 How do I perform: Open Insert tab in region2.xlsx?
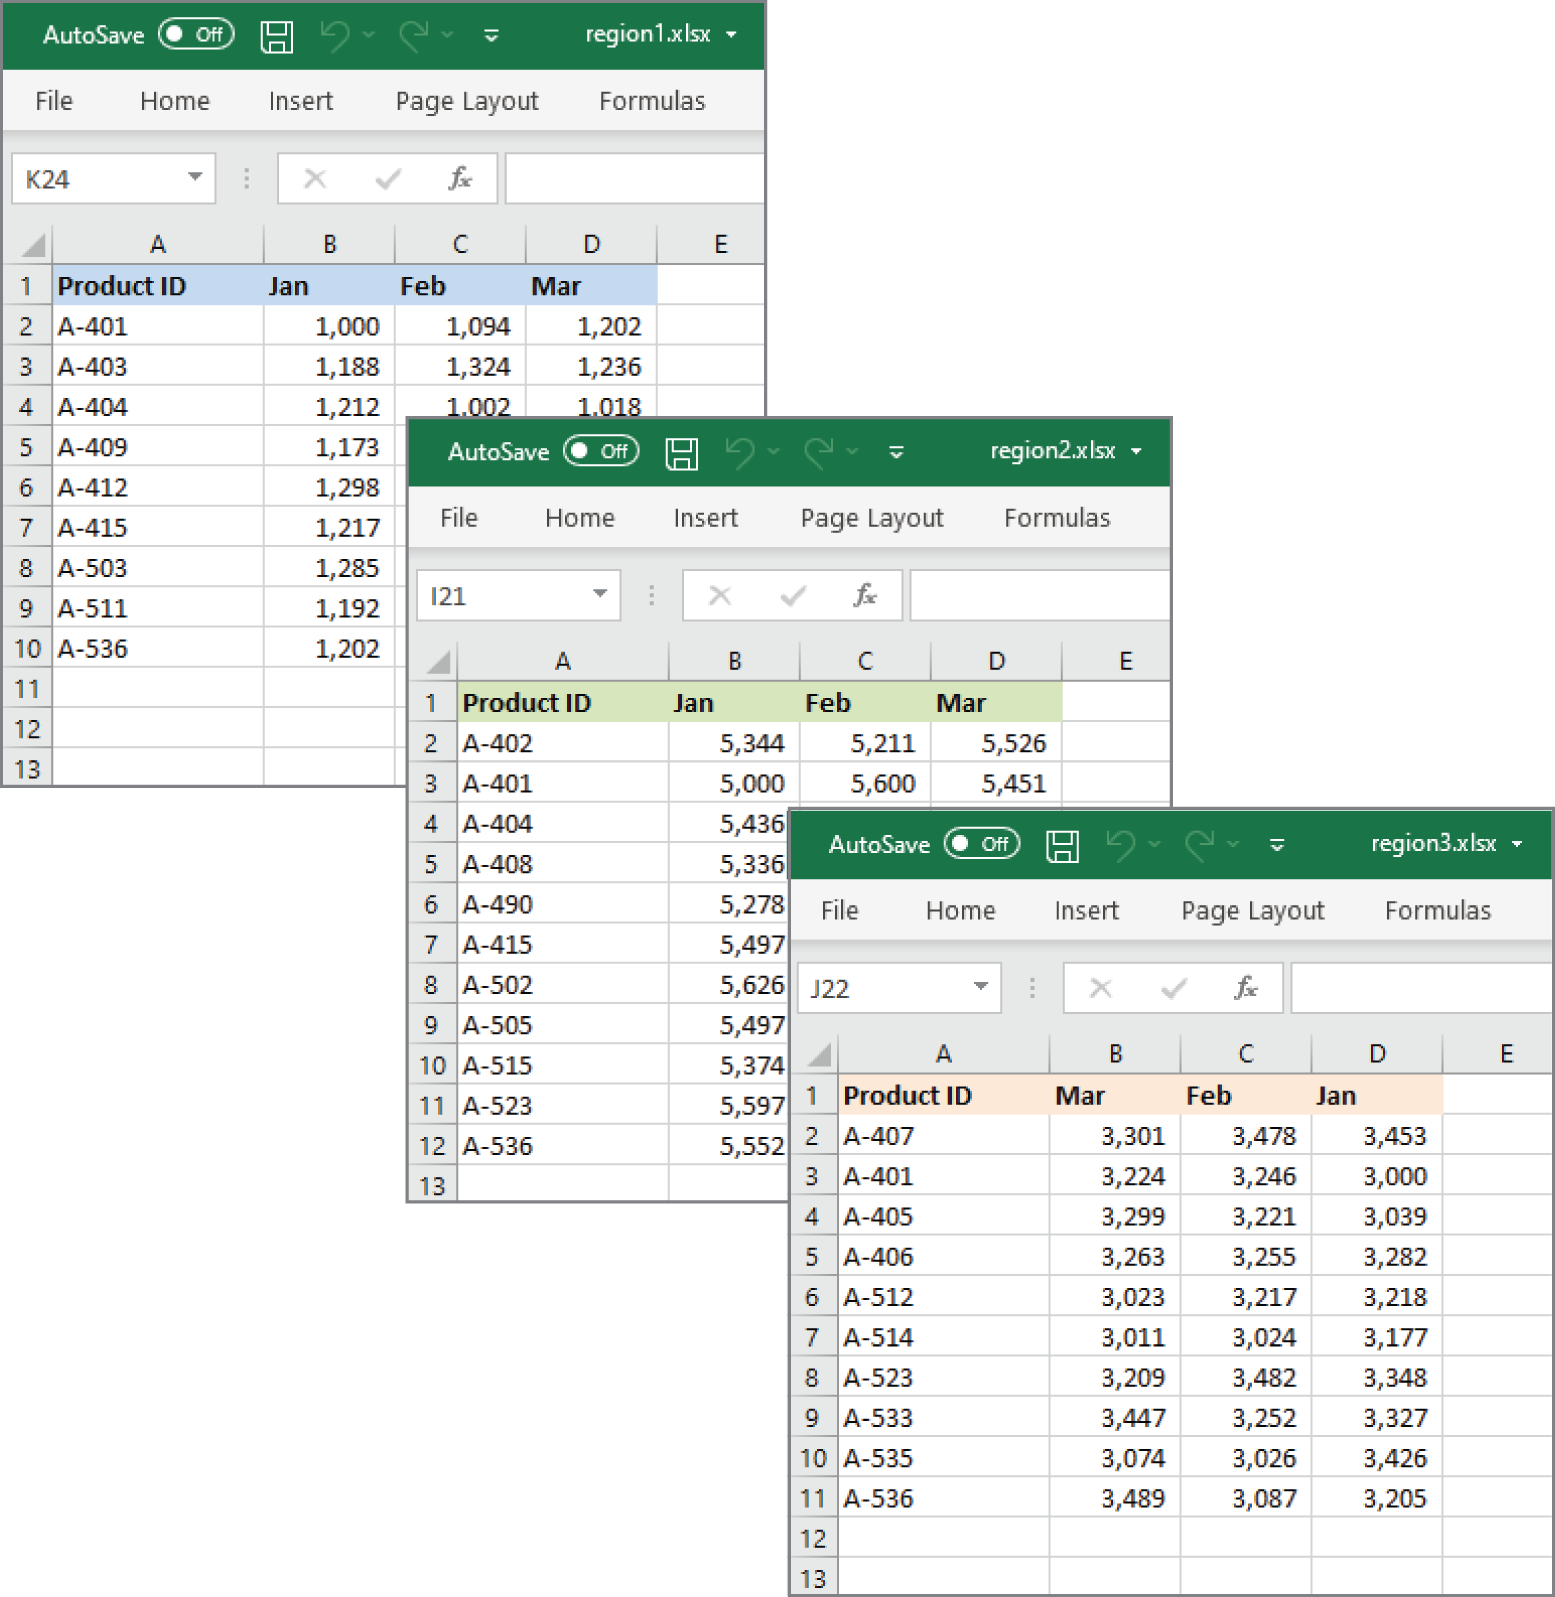tap(706, 518)
